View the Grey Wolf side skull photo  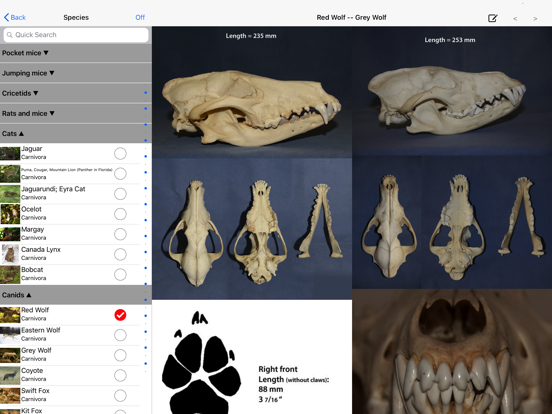click(452, 91)
